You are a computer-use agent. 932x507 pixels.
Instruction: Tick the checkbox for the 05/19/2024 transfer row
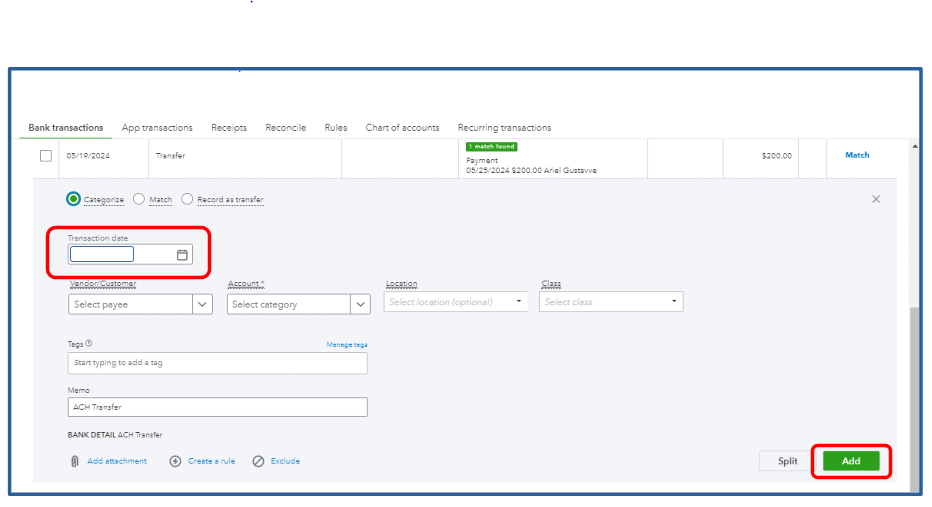[x=46, y=156]
